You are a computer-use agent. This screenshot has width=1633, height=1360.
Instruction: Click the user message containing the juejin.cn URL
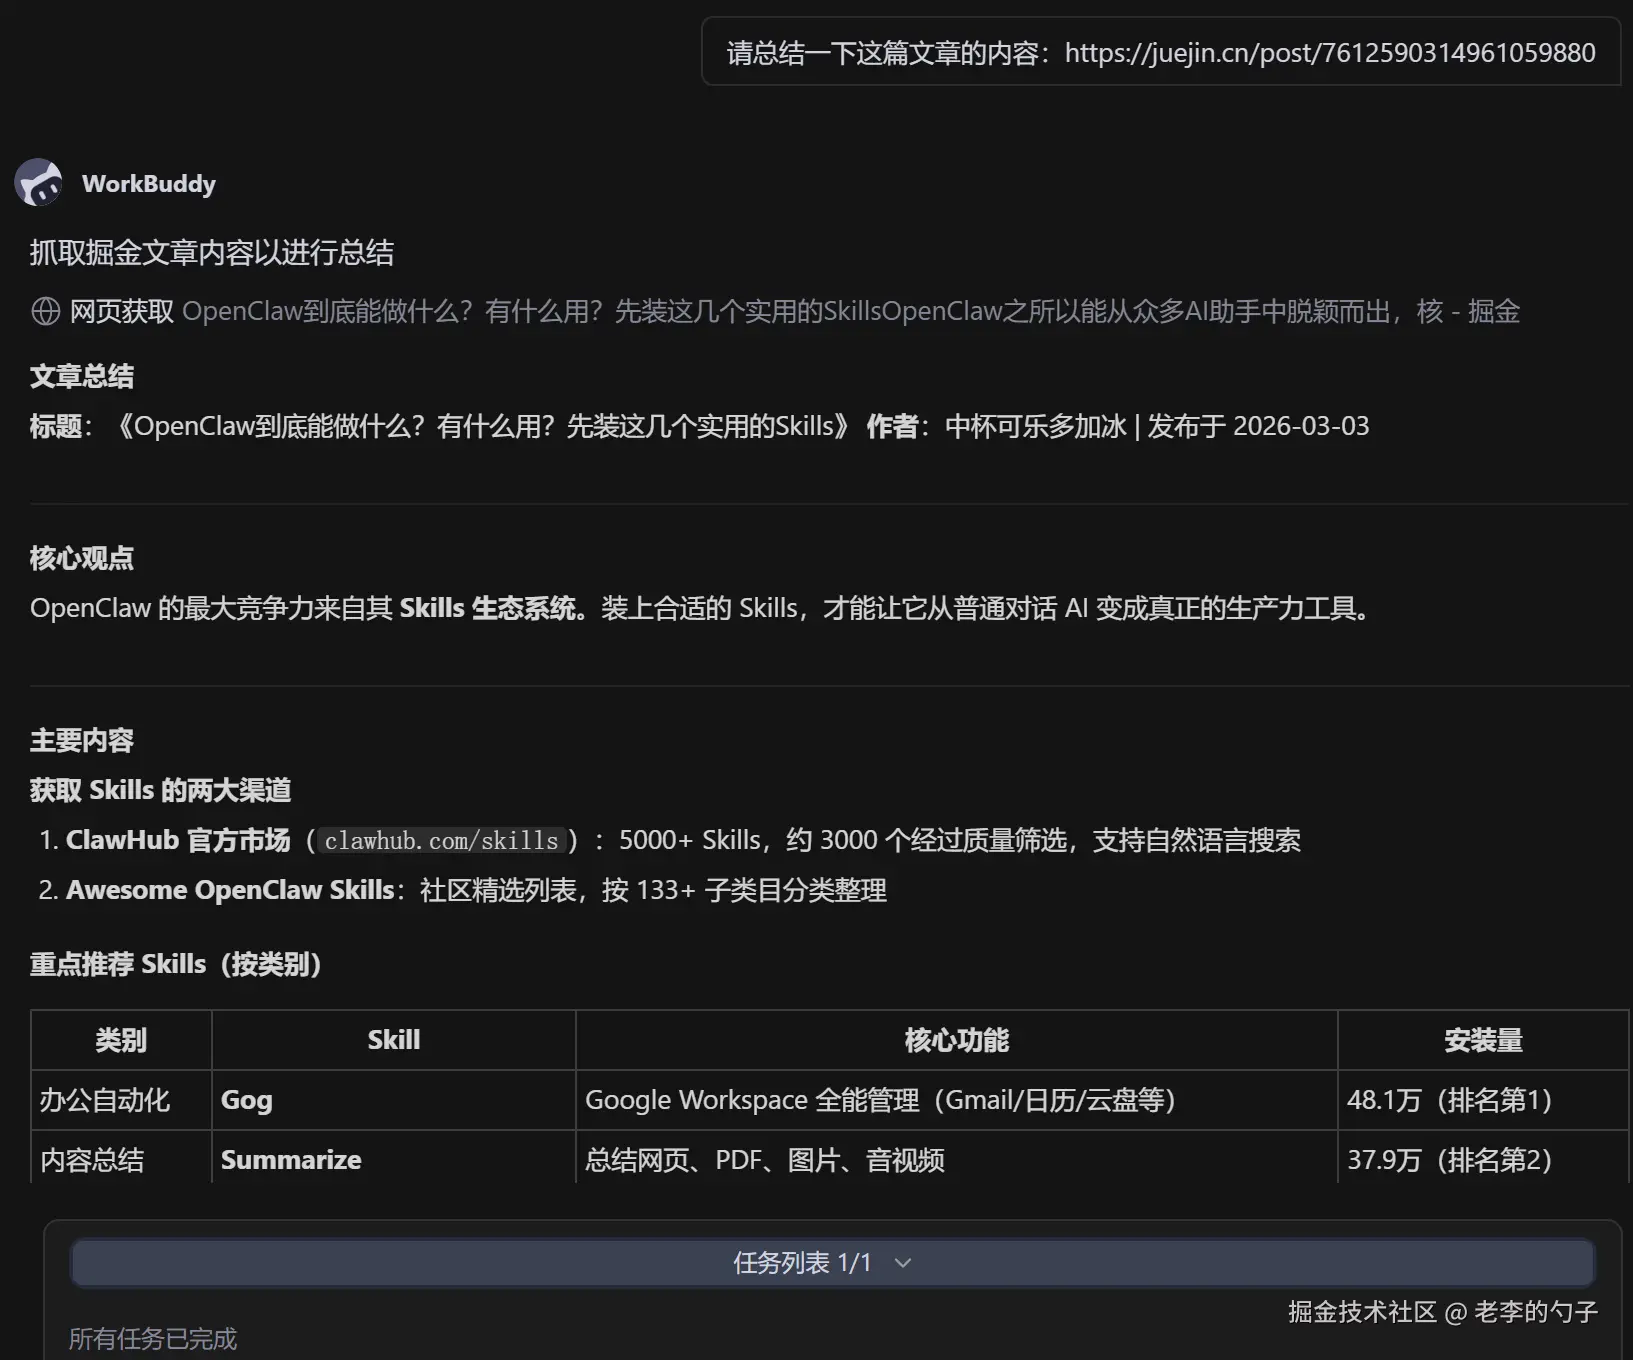click(1161, 52)
